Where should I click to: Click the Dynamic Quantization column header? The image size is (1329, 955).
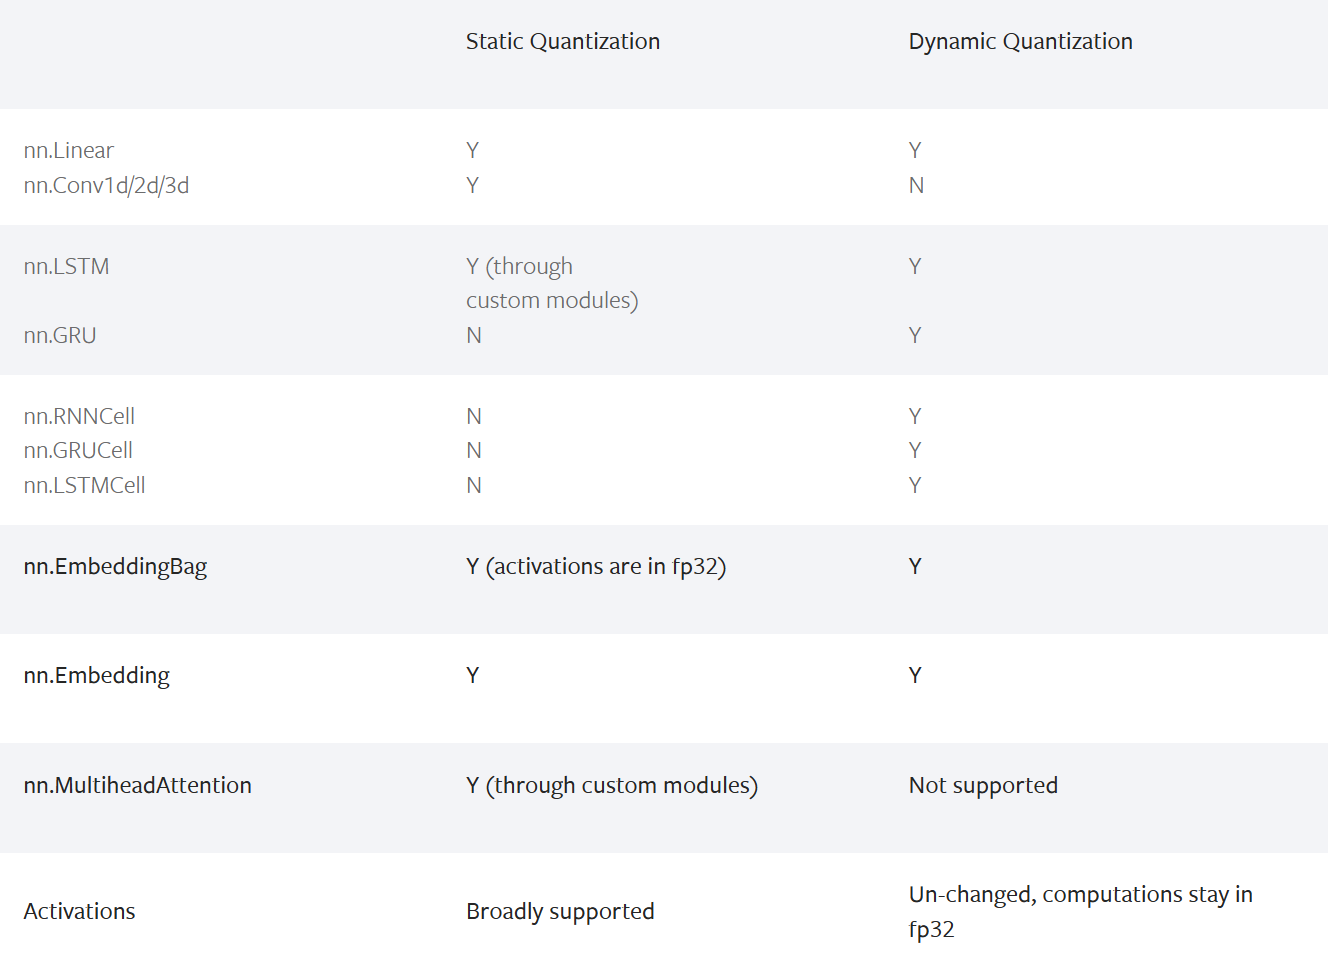coord(1020,42)
